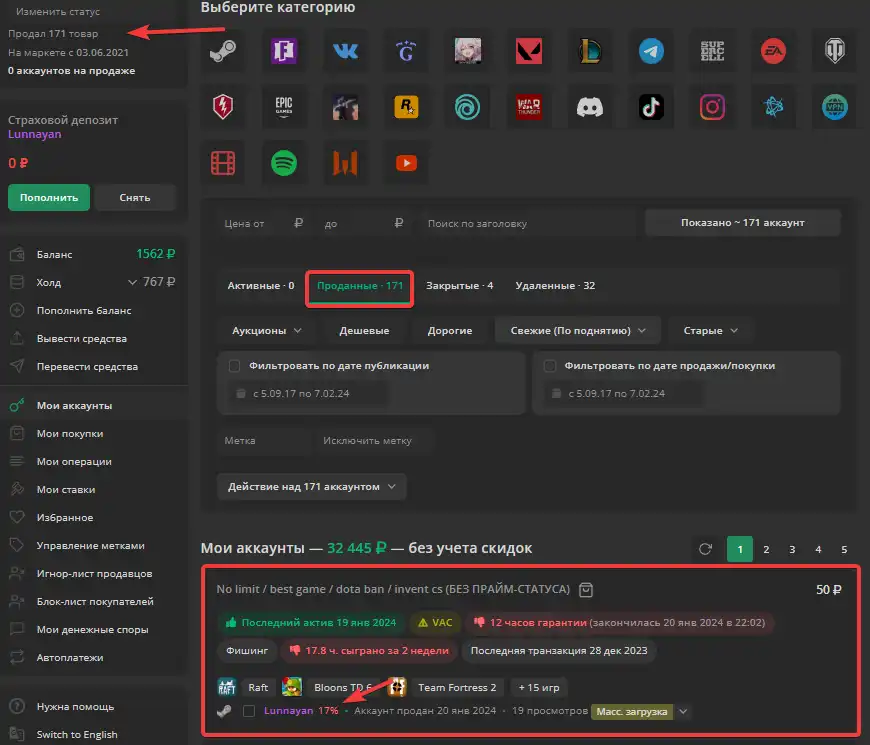Select the Instagram category icon
870x745 pixels.
coord(712,107)
